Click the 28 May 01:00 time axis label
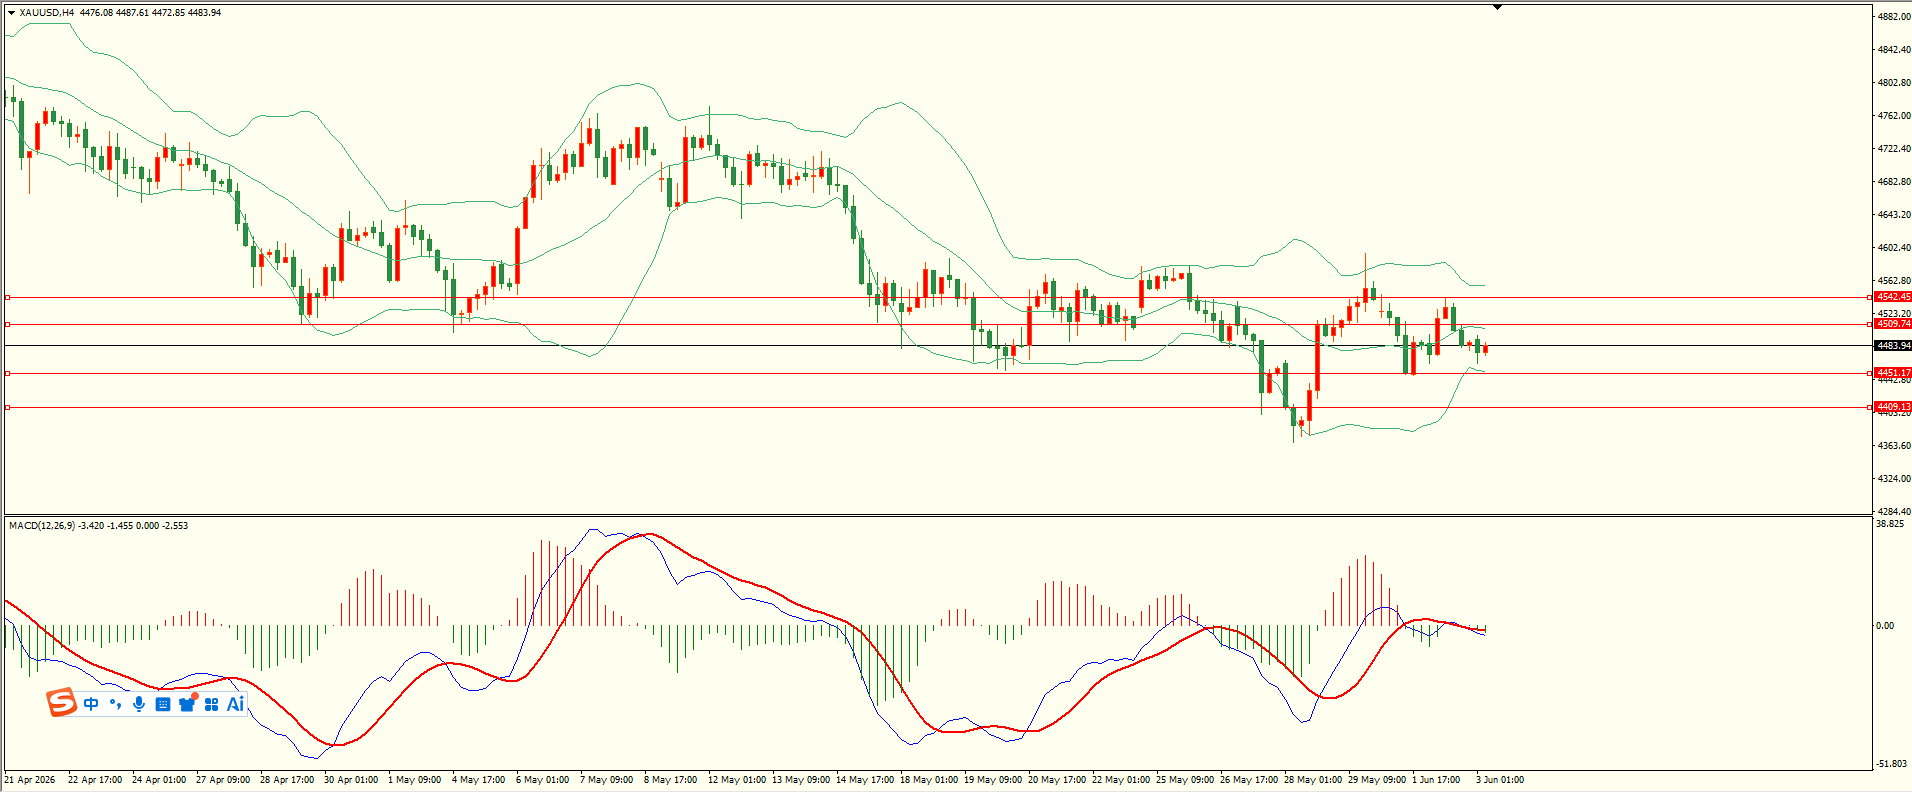 1313,779
